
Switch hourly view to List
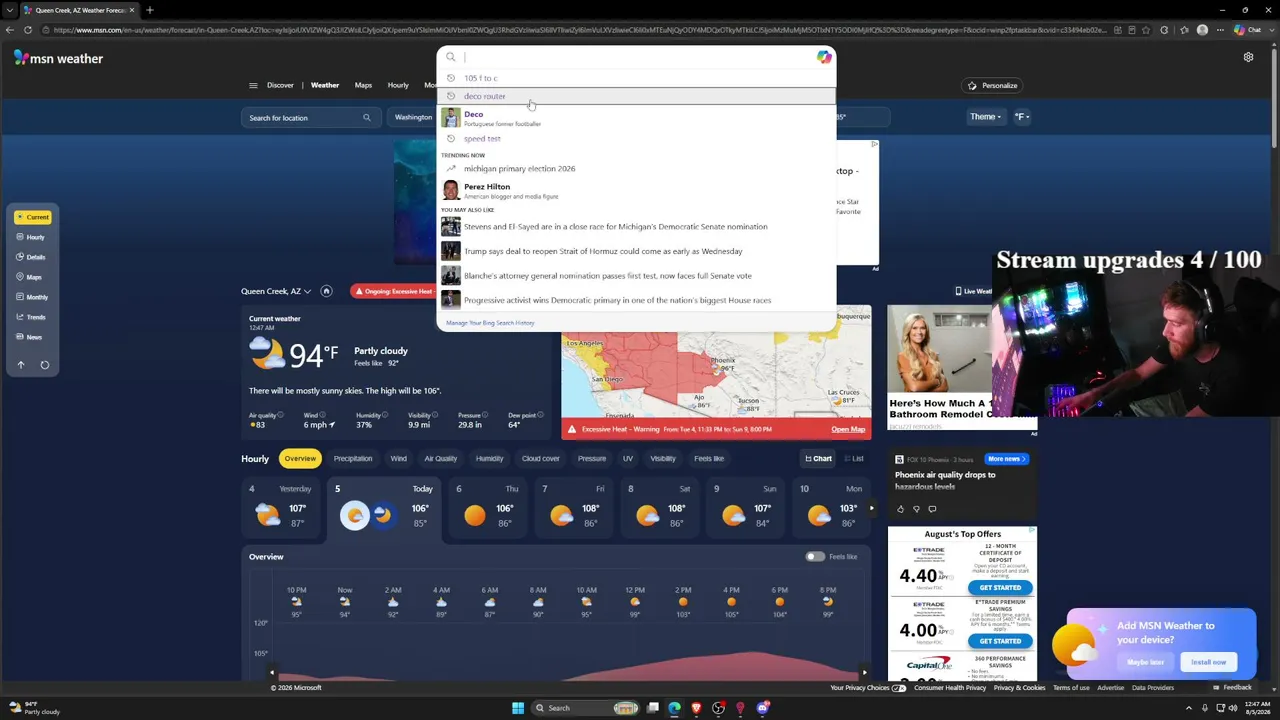(853, 459)
